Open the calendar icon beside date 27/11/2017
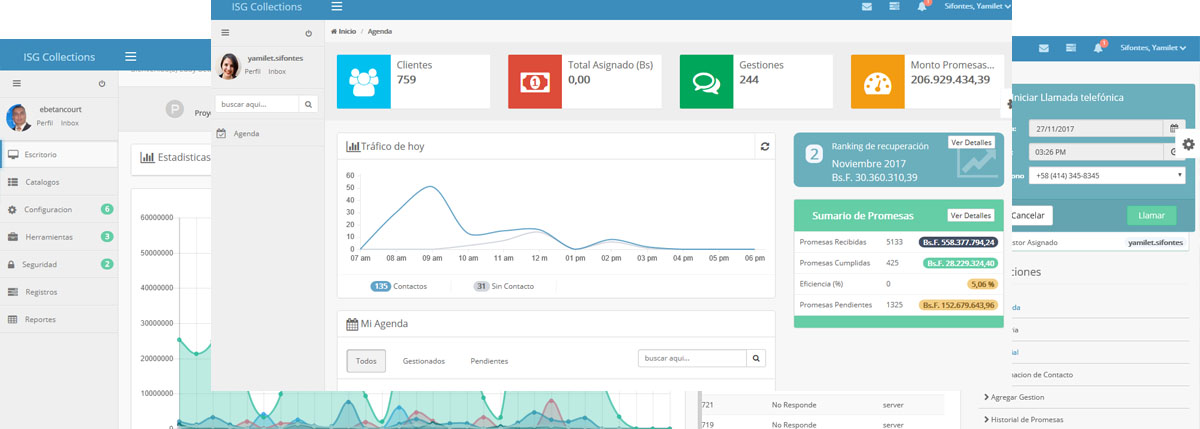 [1173, 128]
